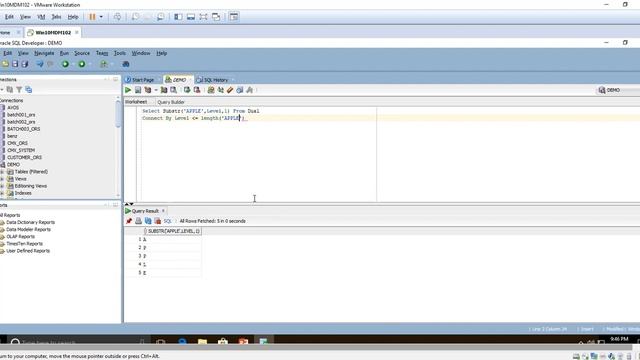Image resolution: width=640 pixels, height=360 pixels.
Task: Close the Query Result tab
Action: [x=163, y=211]
